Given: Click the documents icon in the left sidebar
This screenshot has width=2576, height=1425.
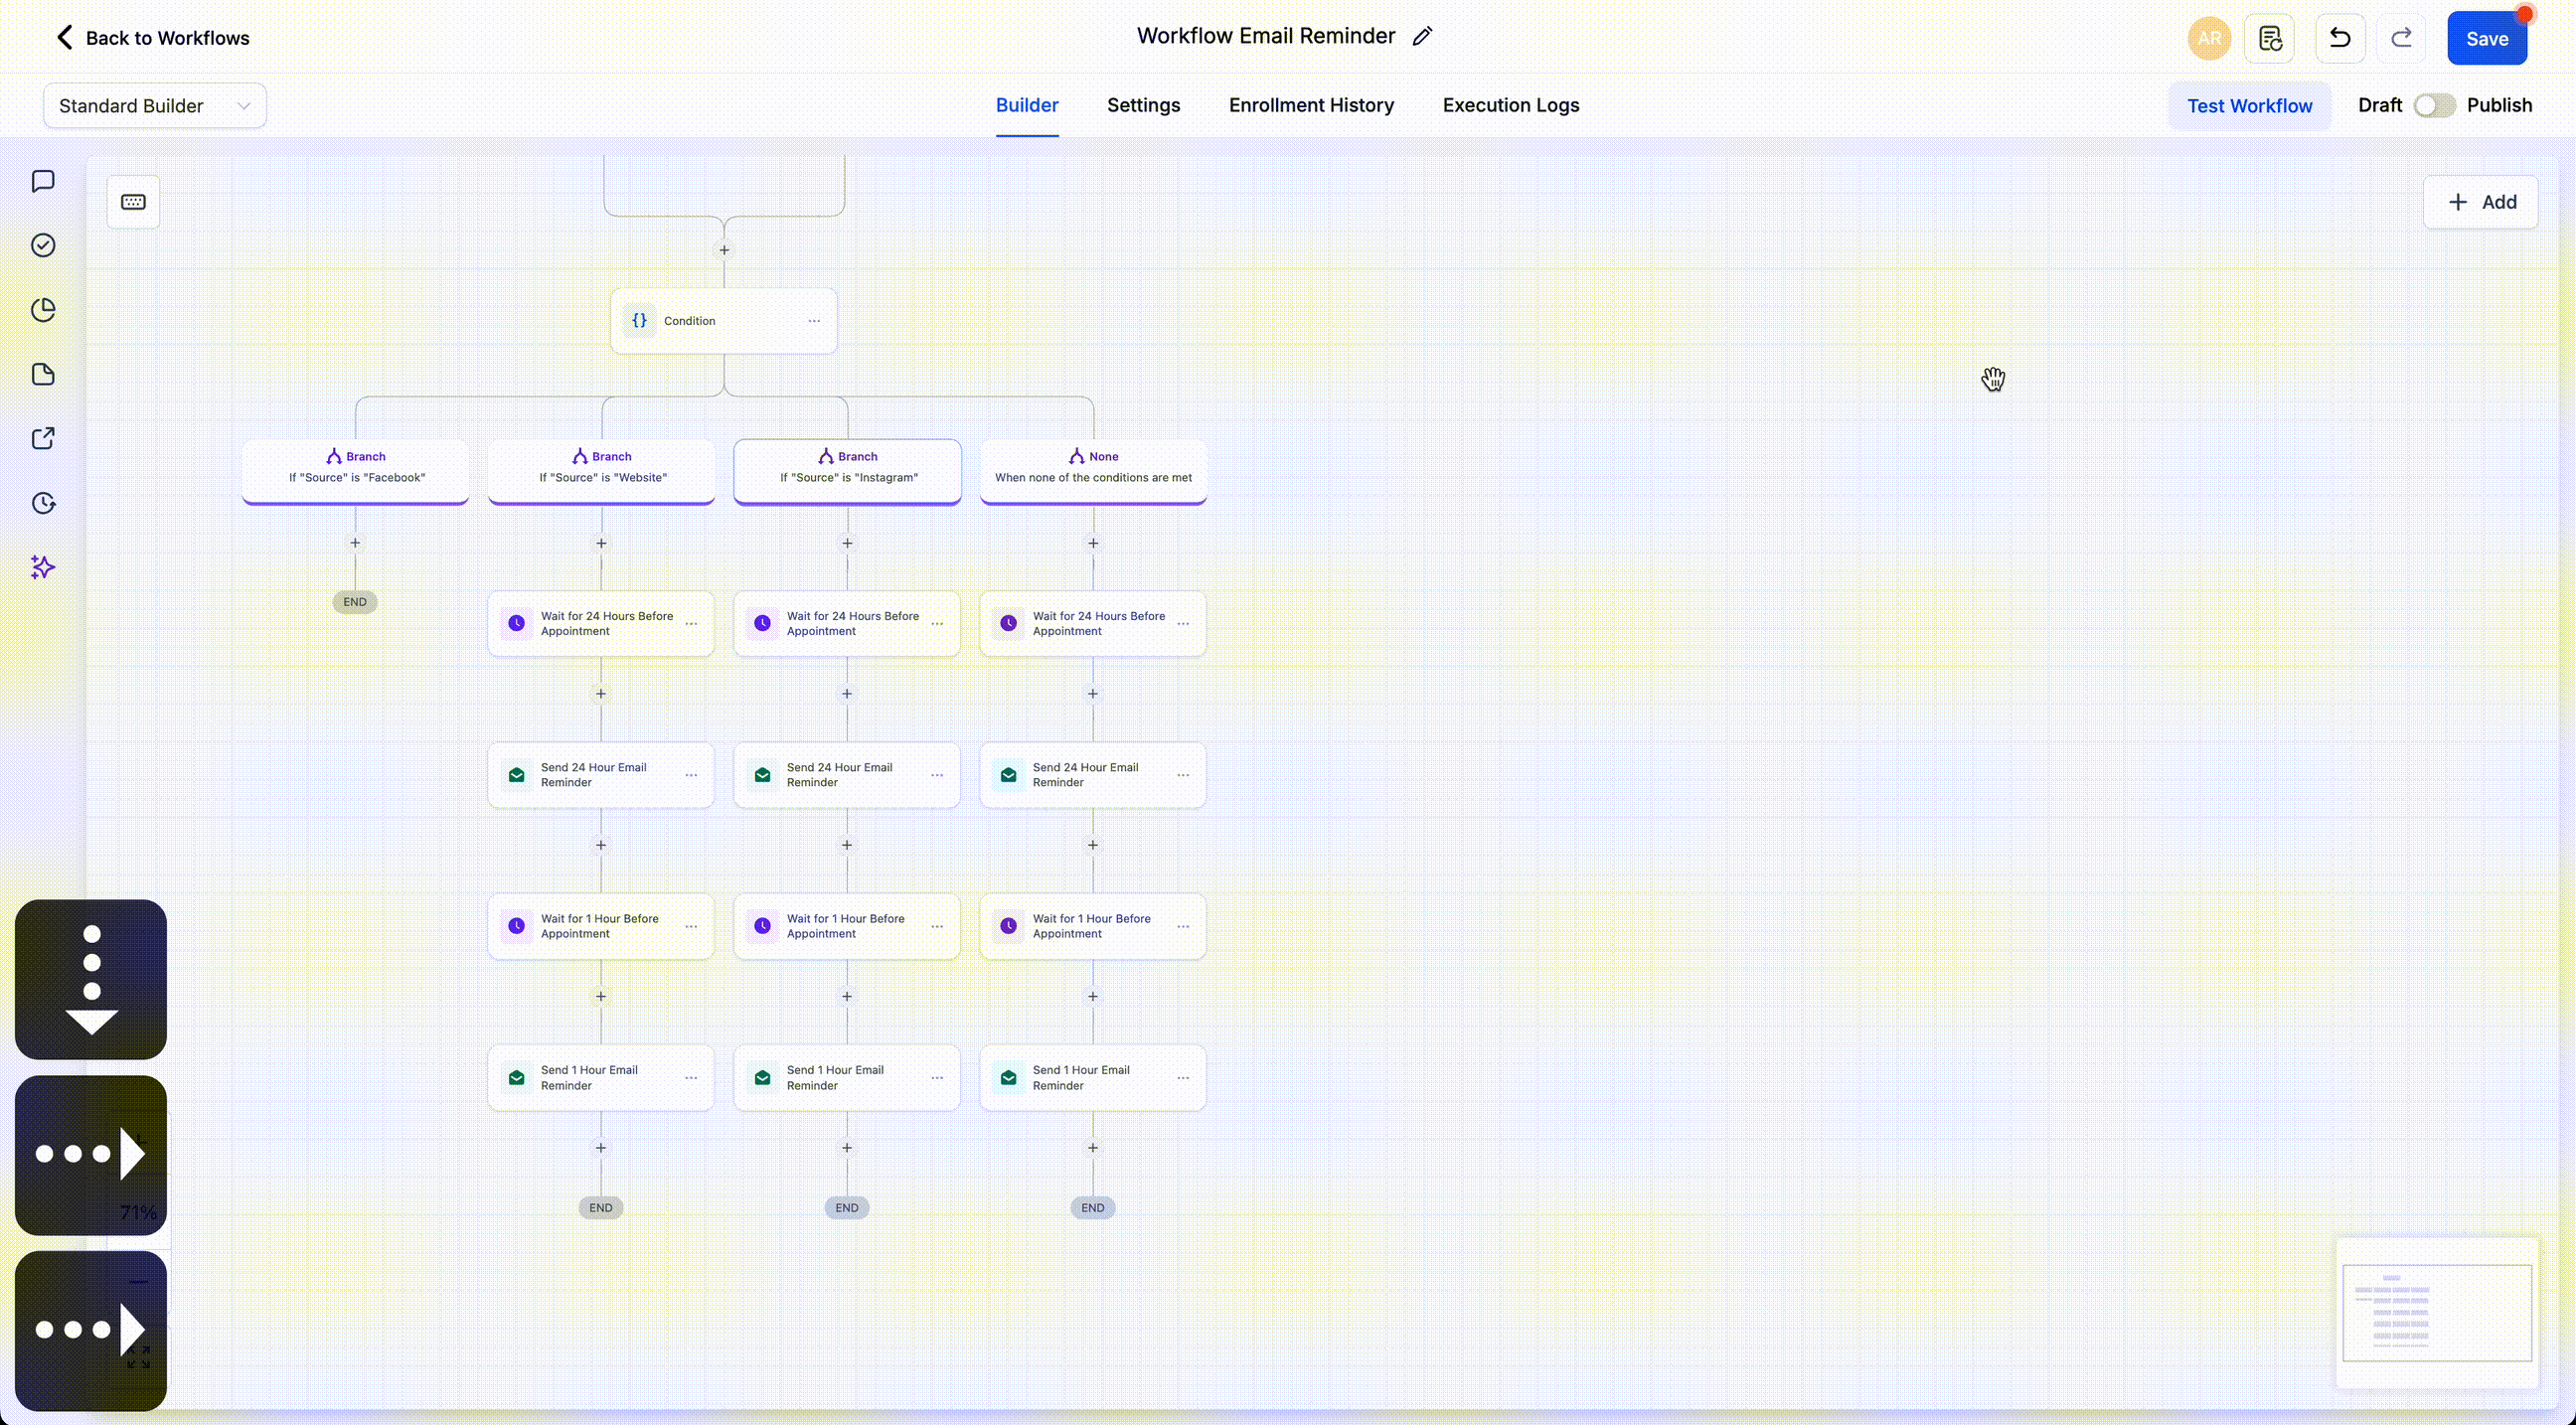Looking at the screenshot, I should click(43, 374).
